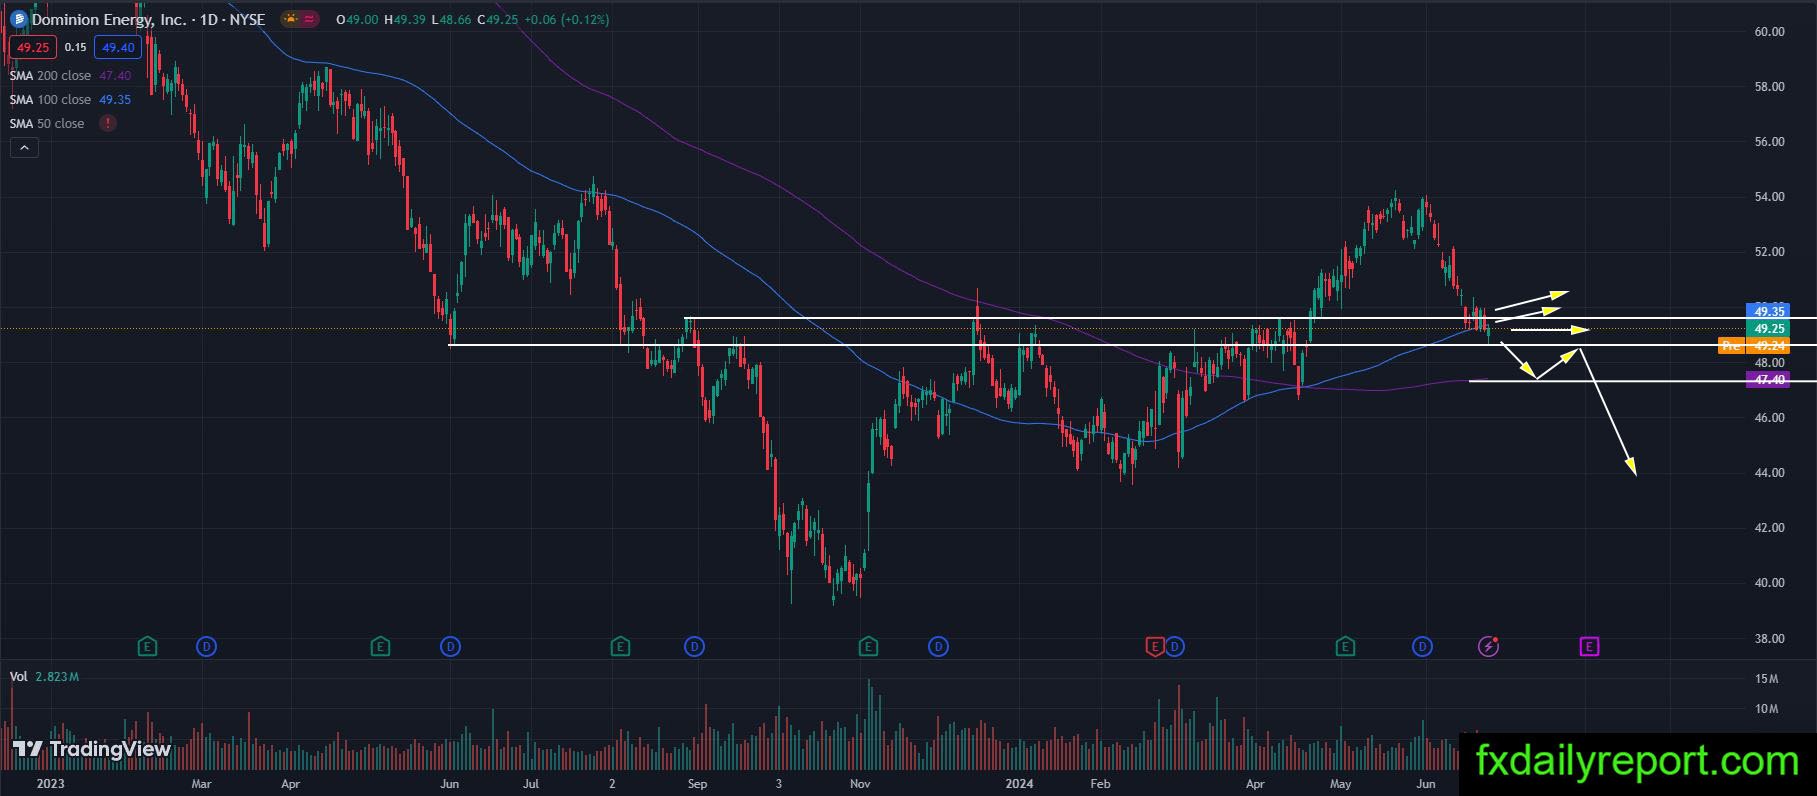Click the 44.00 price scale label
Image resolution: width=1817 pixels, height=796 pixels.
pos(1770,473)
